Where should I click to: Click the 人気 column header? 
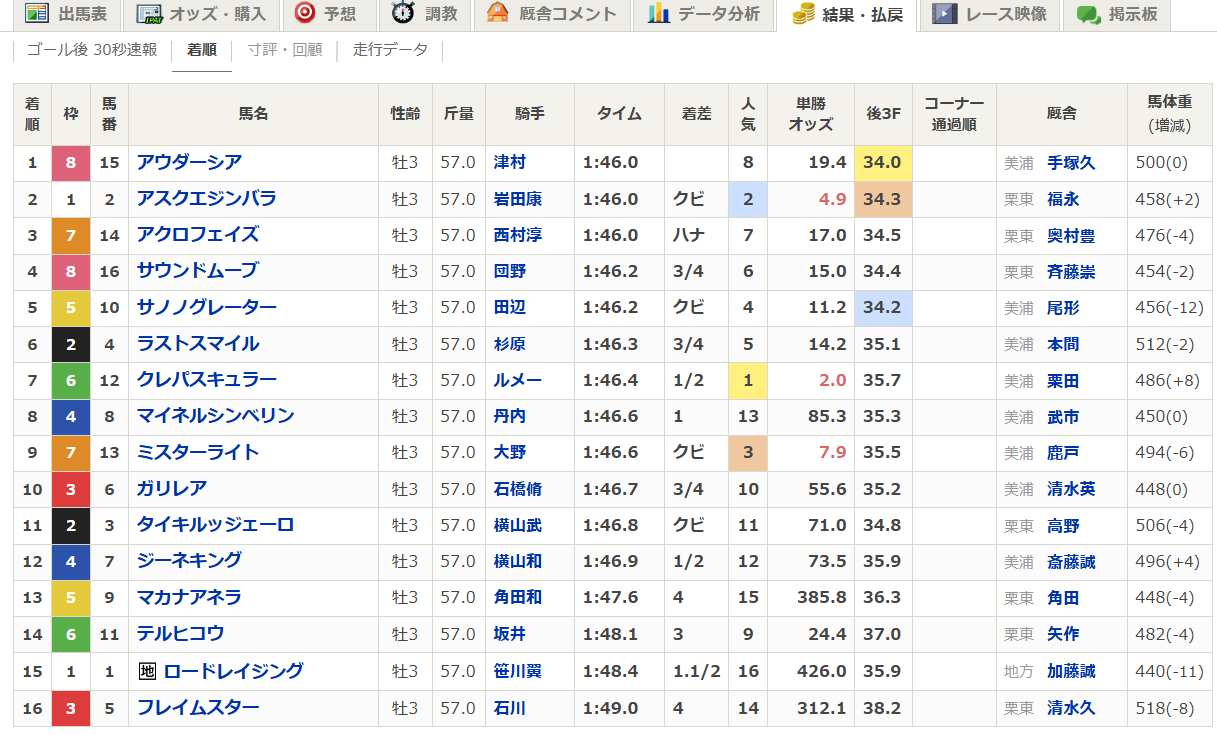coord(748,114)
